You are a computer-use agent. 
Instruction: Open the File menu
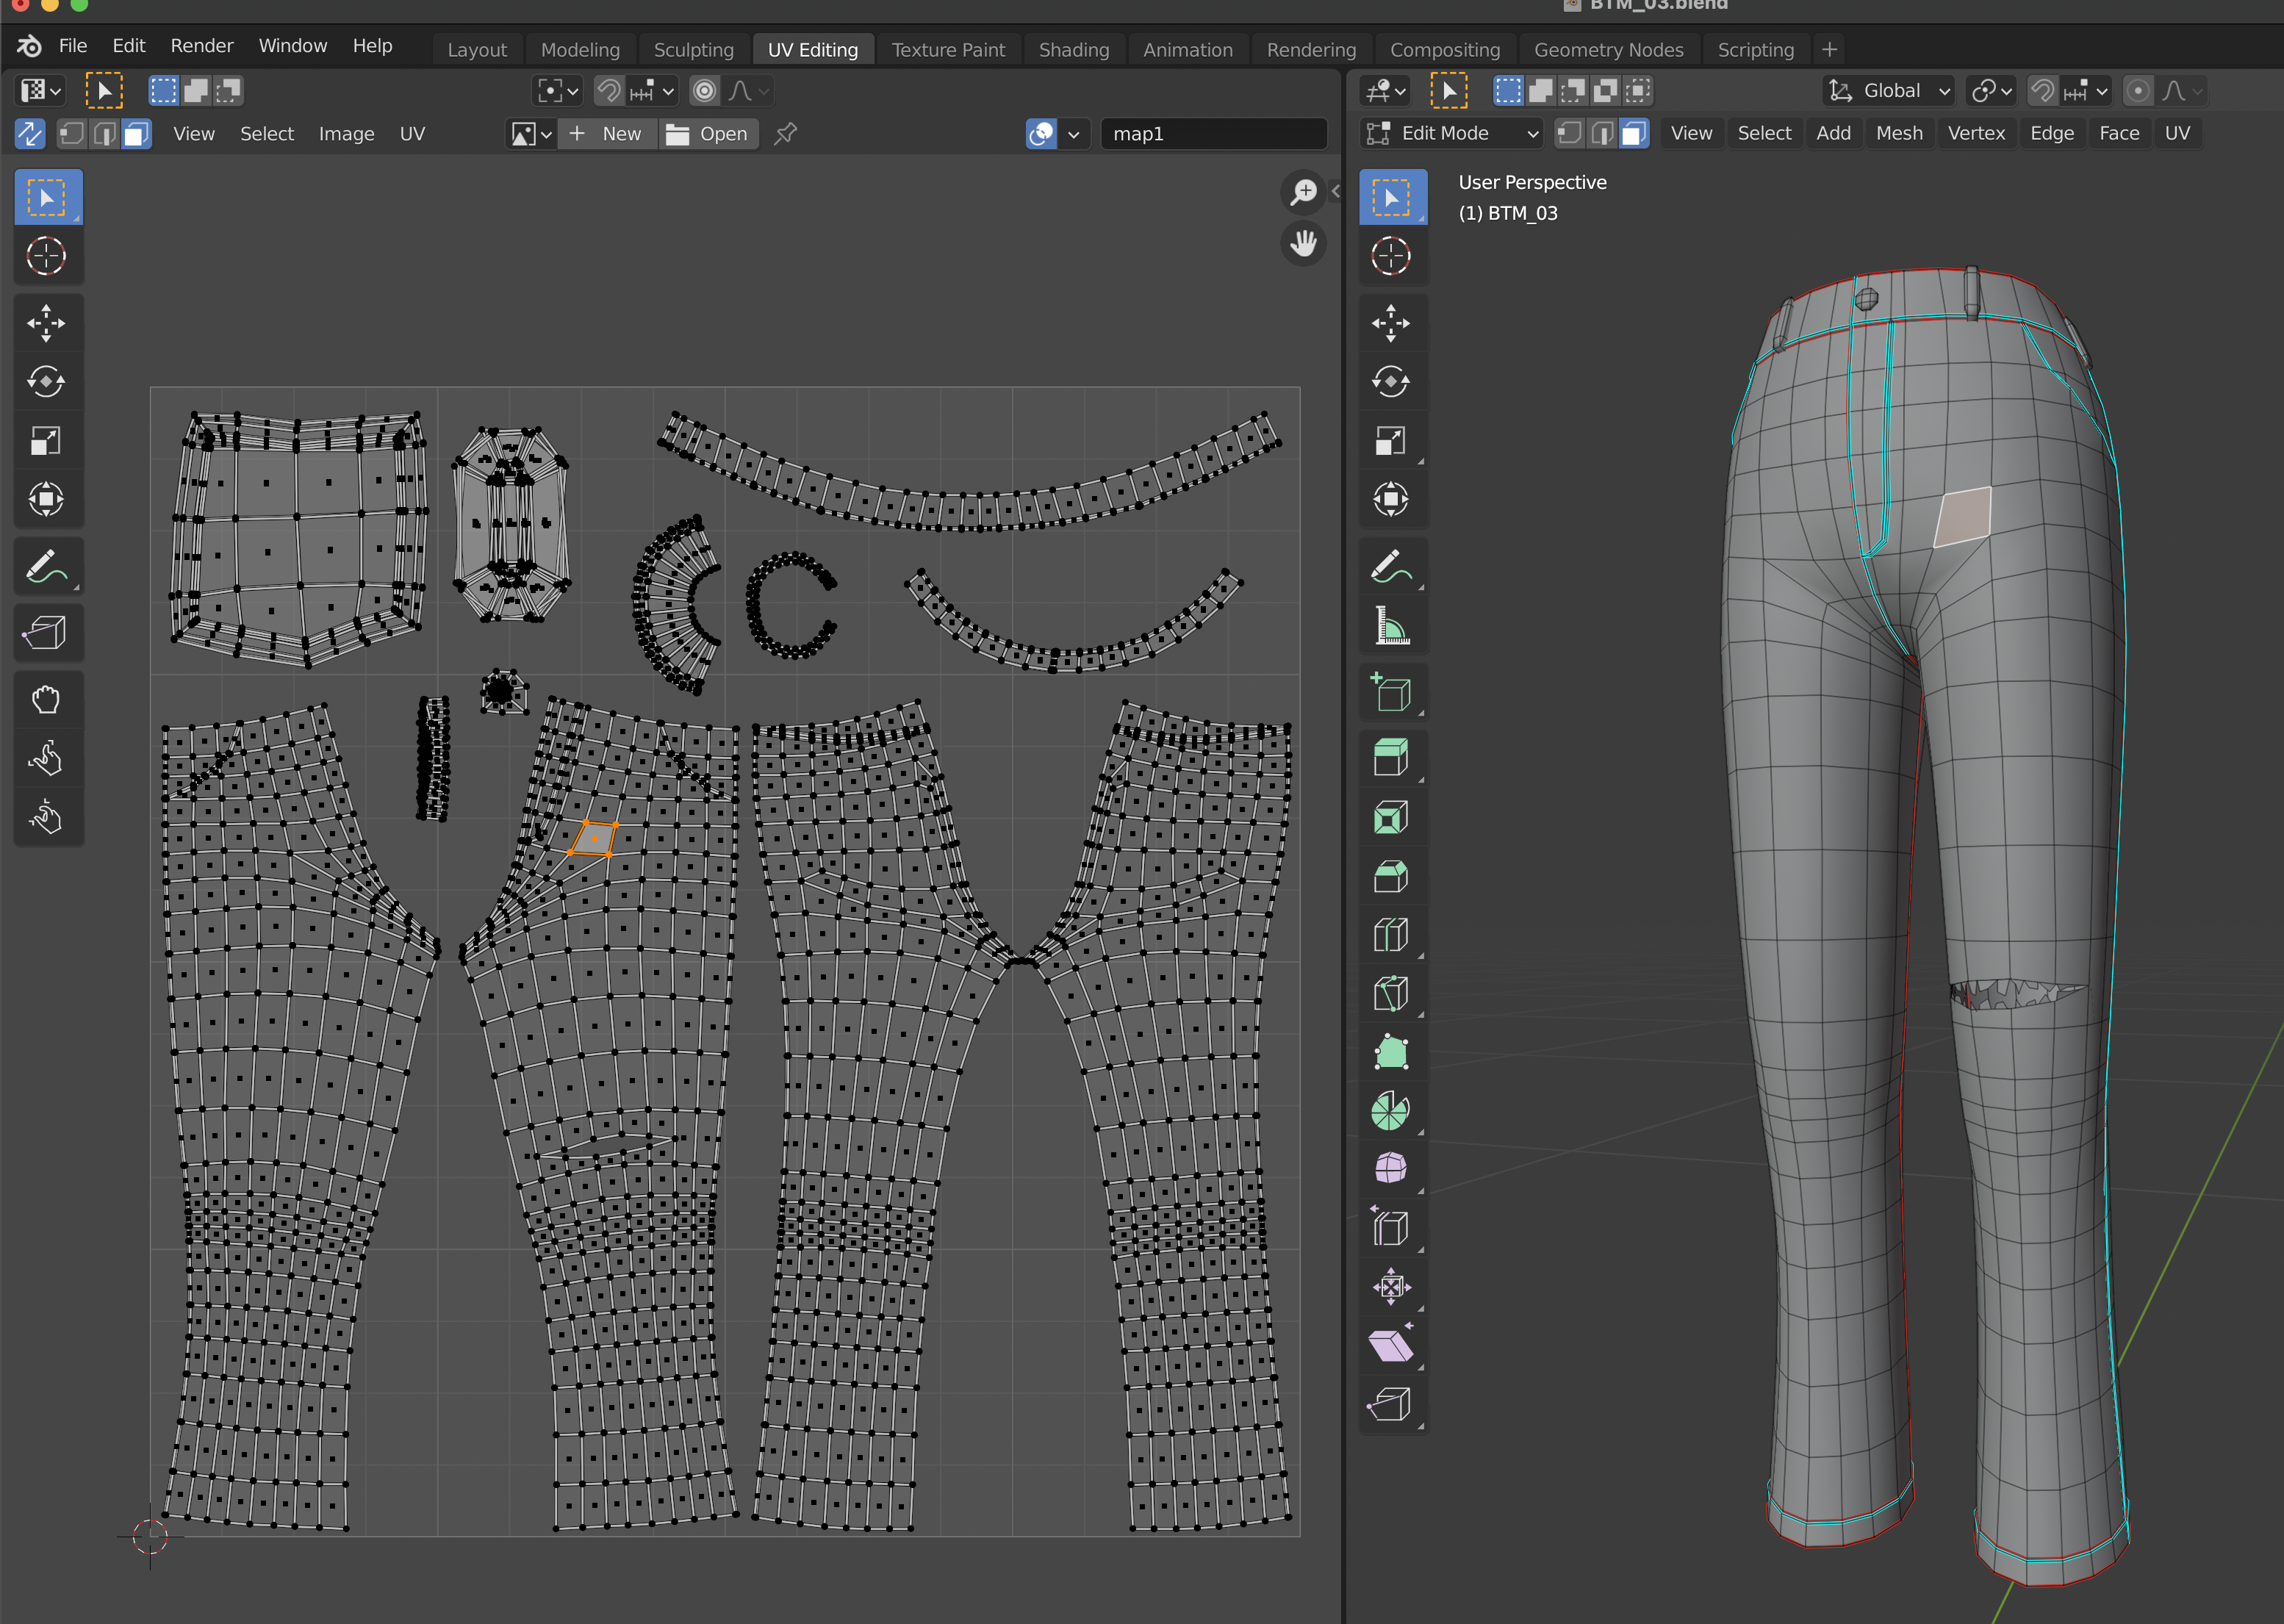click(73, 46)
